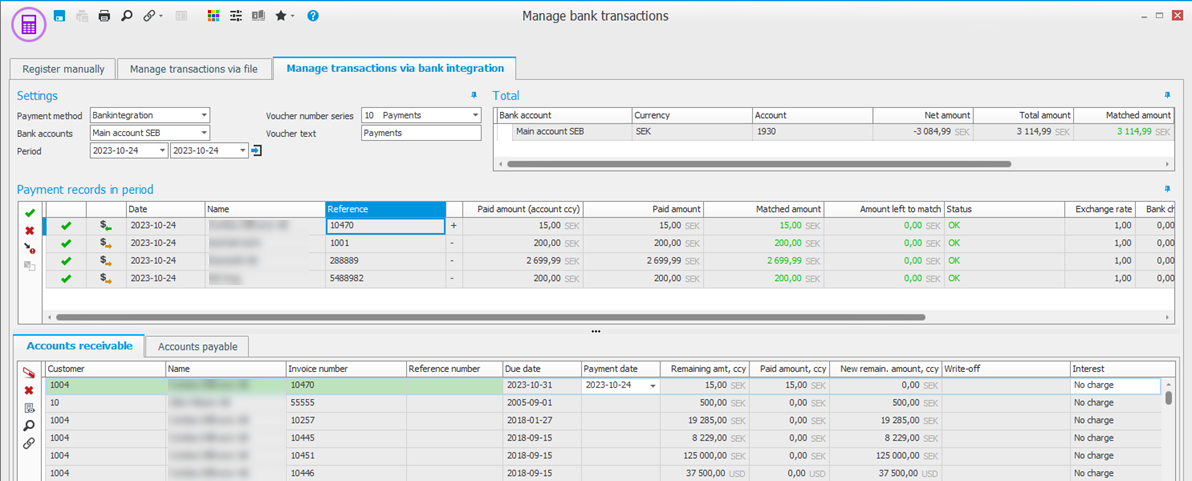Click the printer icon in top toolbar

coord(104,16)
